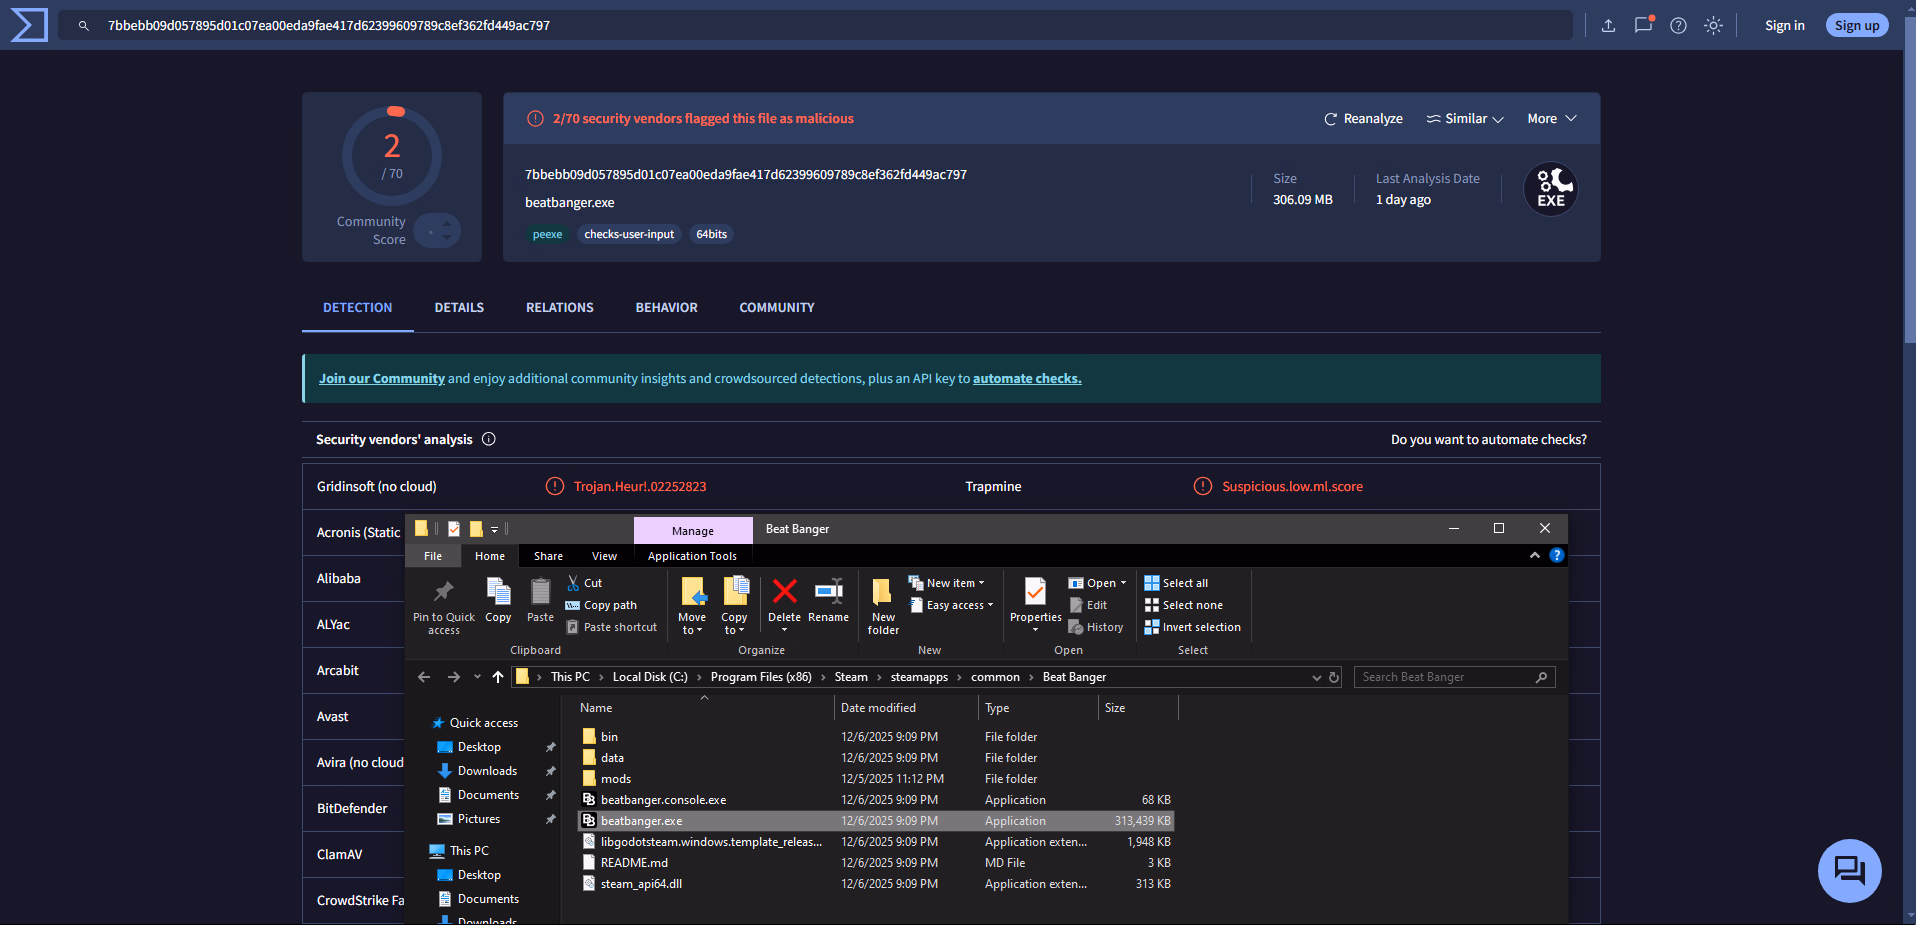1916x925 pixels.
Task: Toggle the light/dark theme sun icon
Action: tap(1713, 26)
